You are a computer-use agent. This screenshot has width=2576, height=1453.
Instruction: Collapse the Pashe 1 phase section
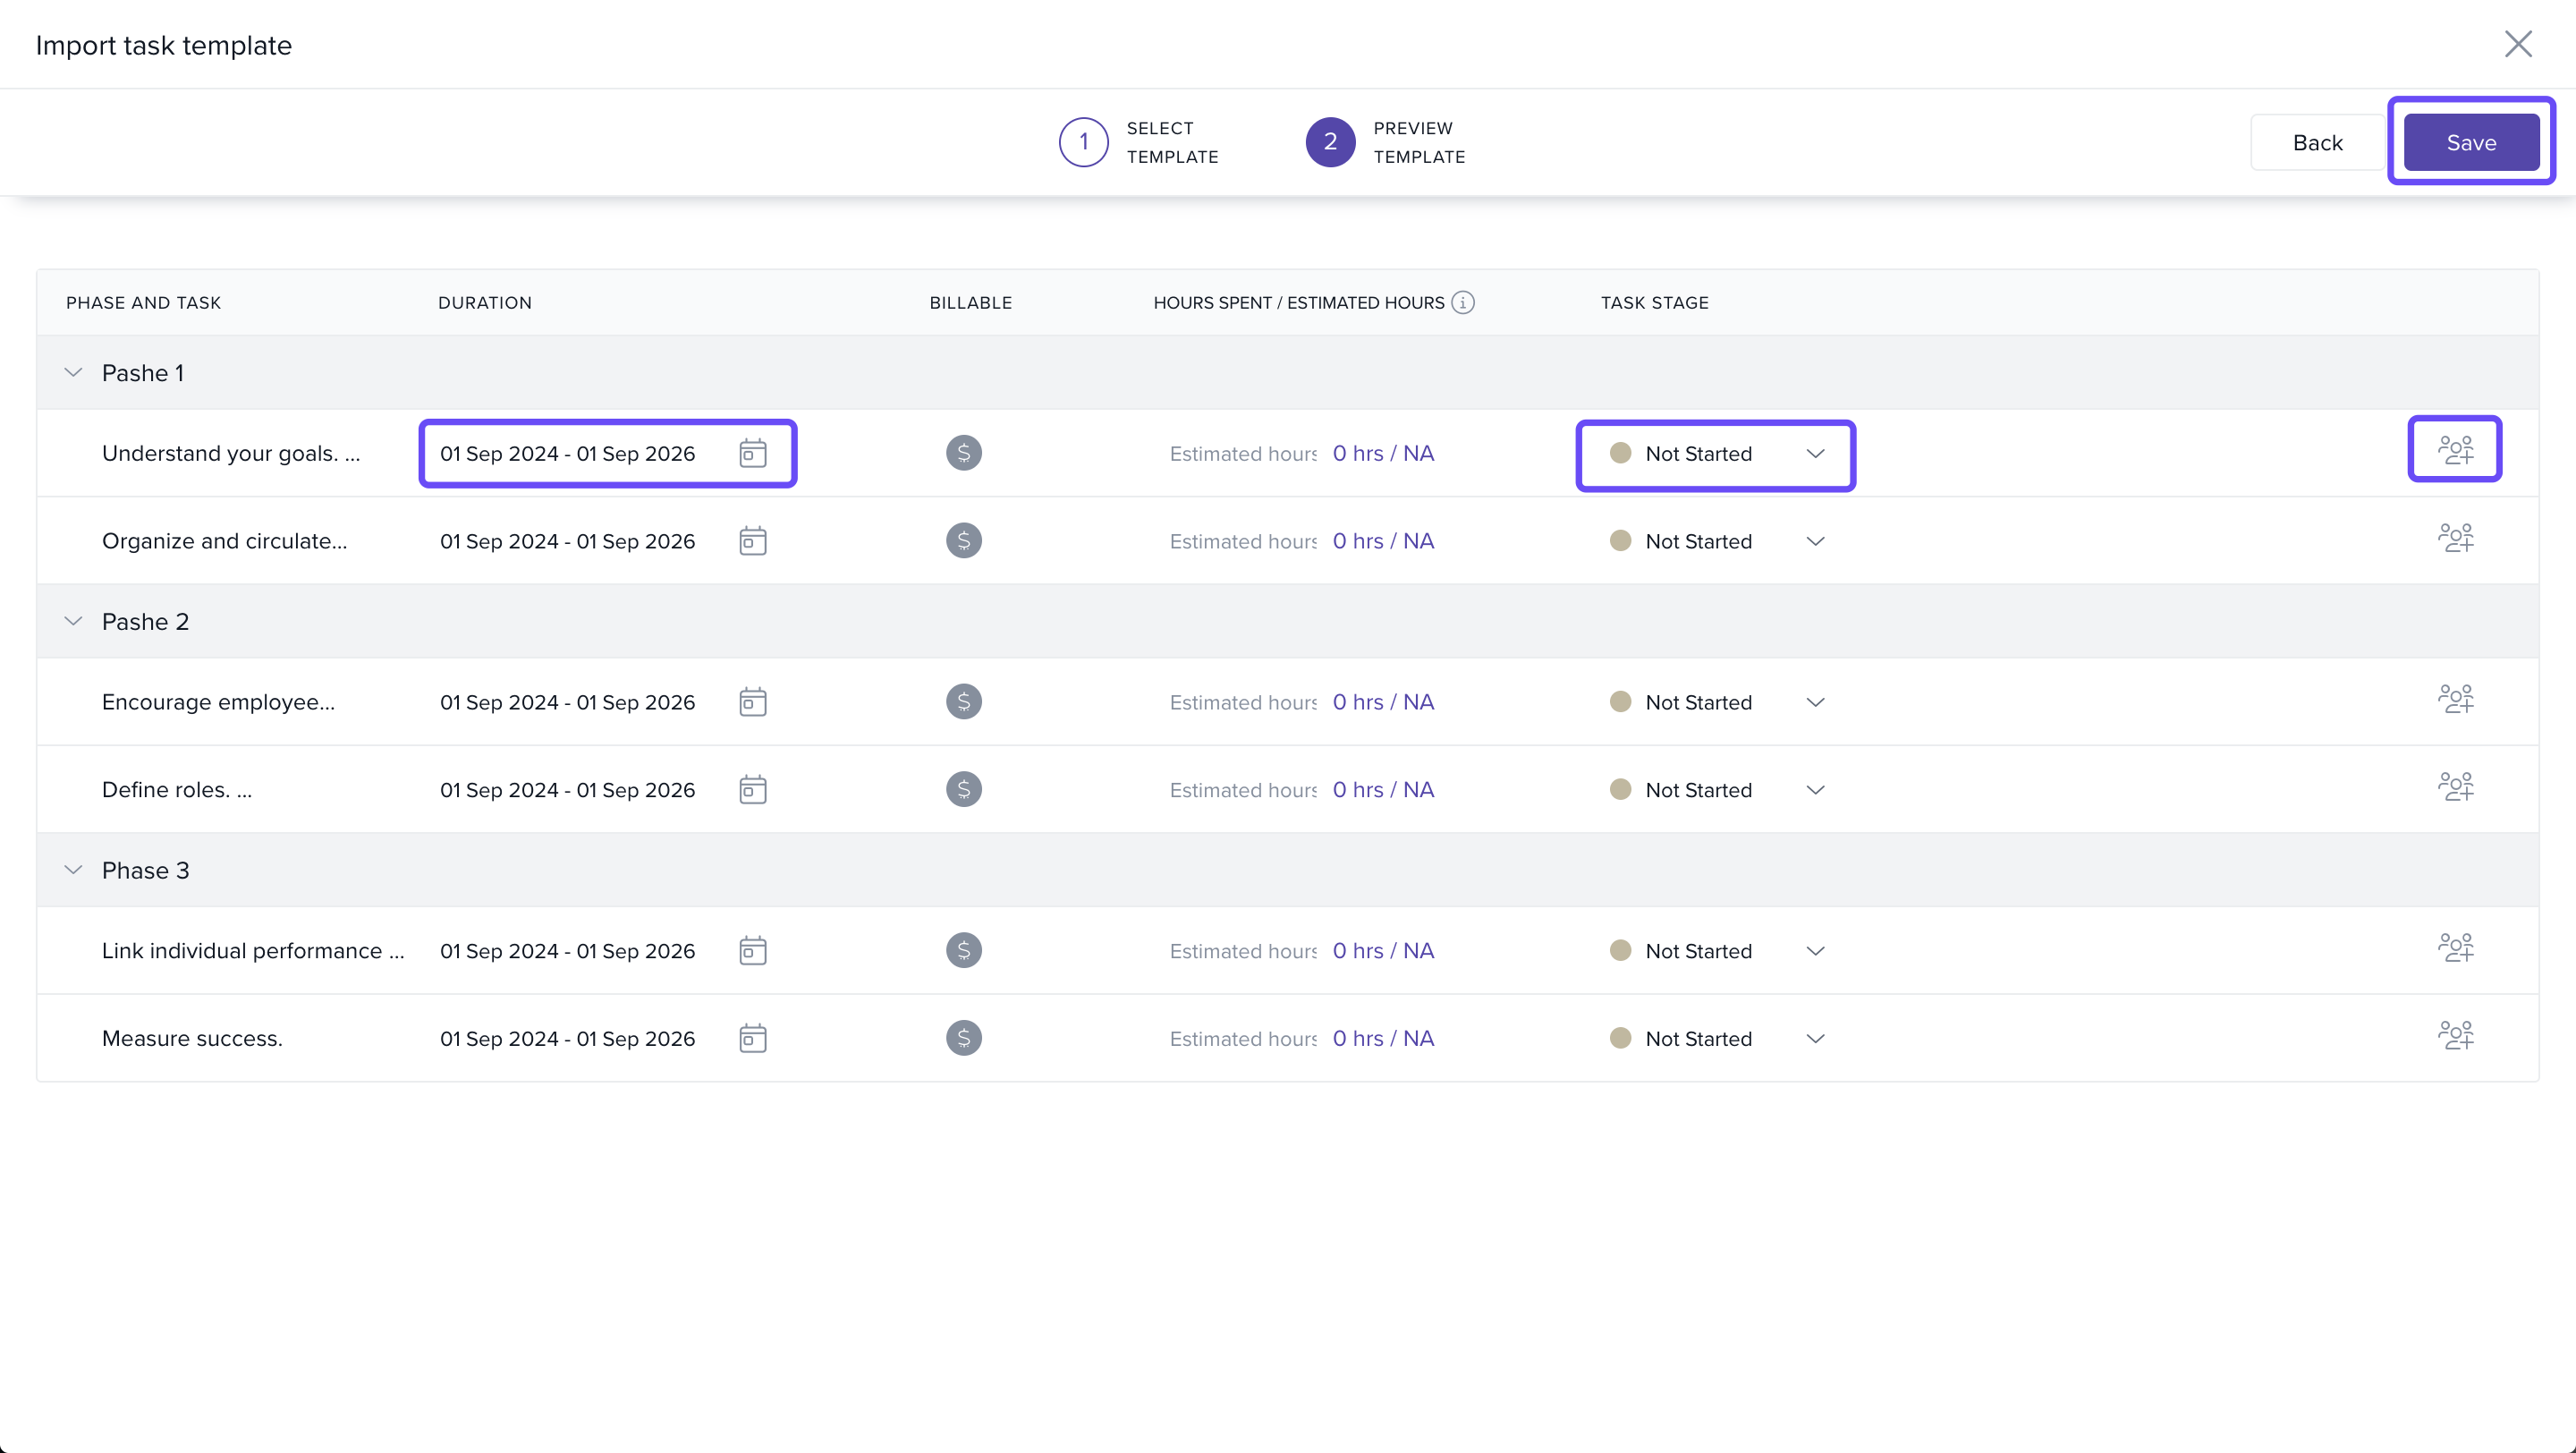tap(73, 373)
